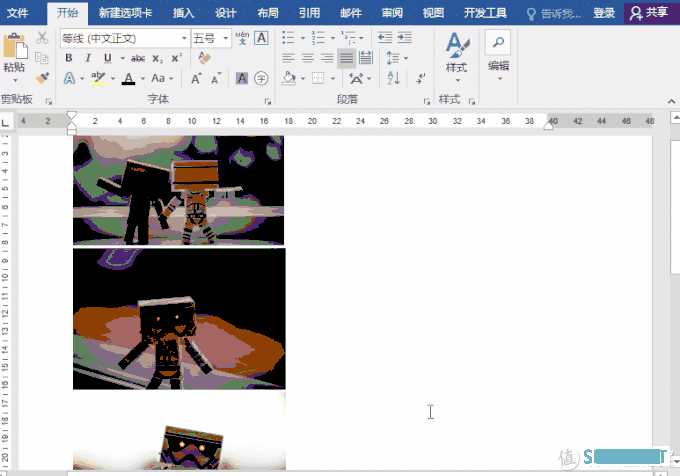Image resolution: width=680 pixels, height=476 pixels.
Task: Open the Editing find menu
Action: (498, 56)
